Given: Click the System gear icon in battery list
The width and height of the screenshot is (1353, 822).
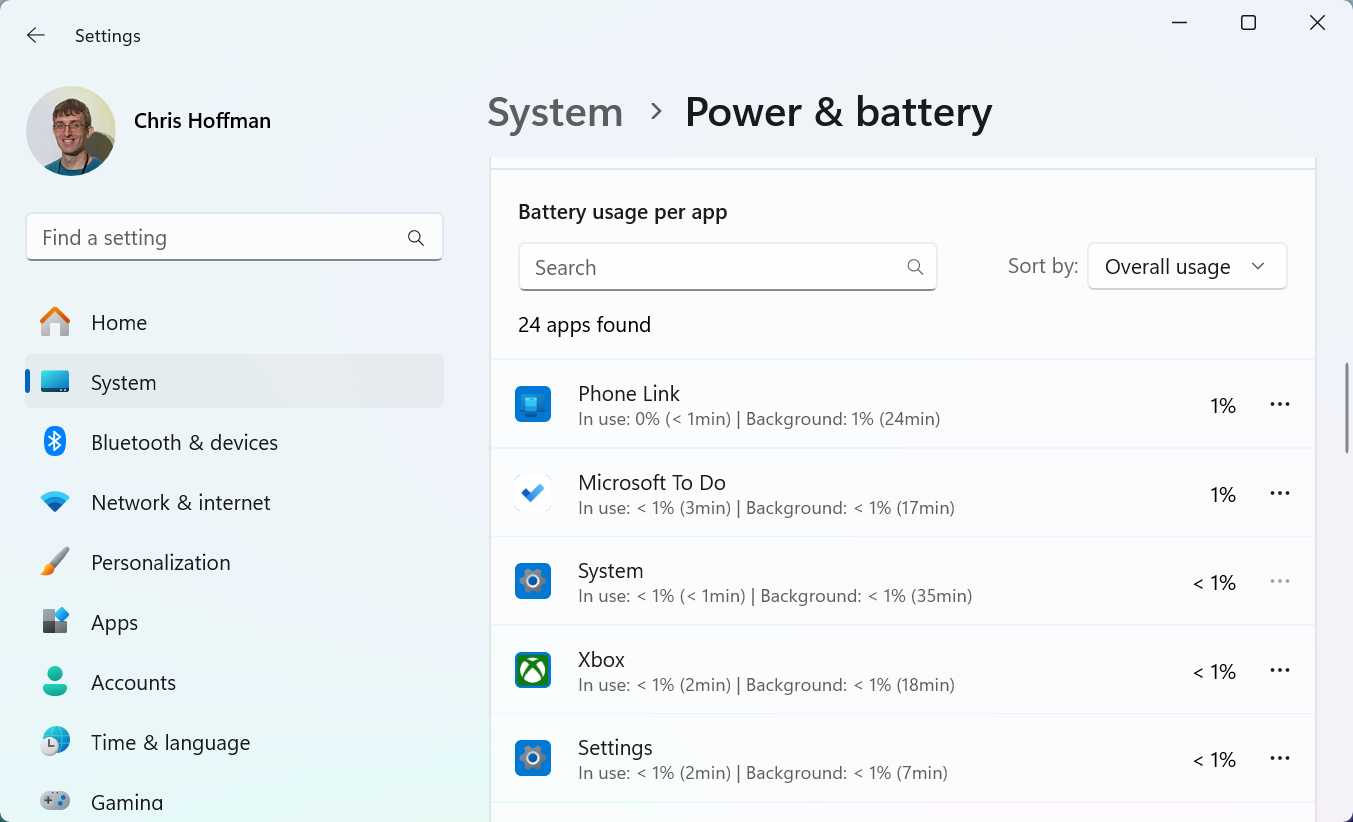Looking at the screenshot, I should pos(533,581).
